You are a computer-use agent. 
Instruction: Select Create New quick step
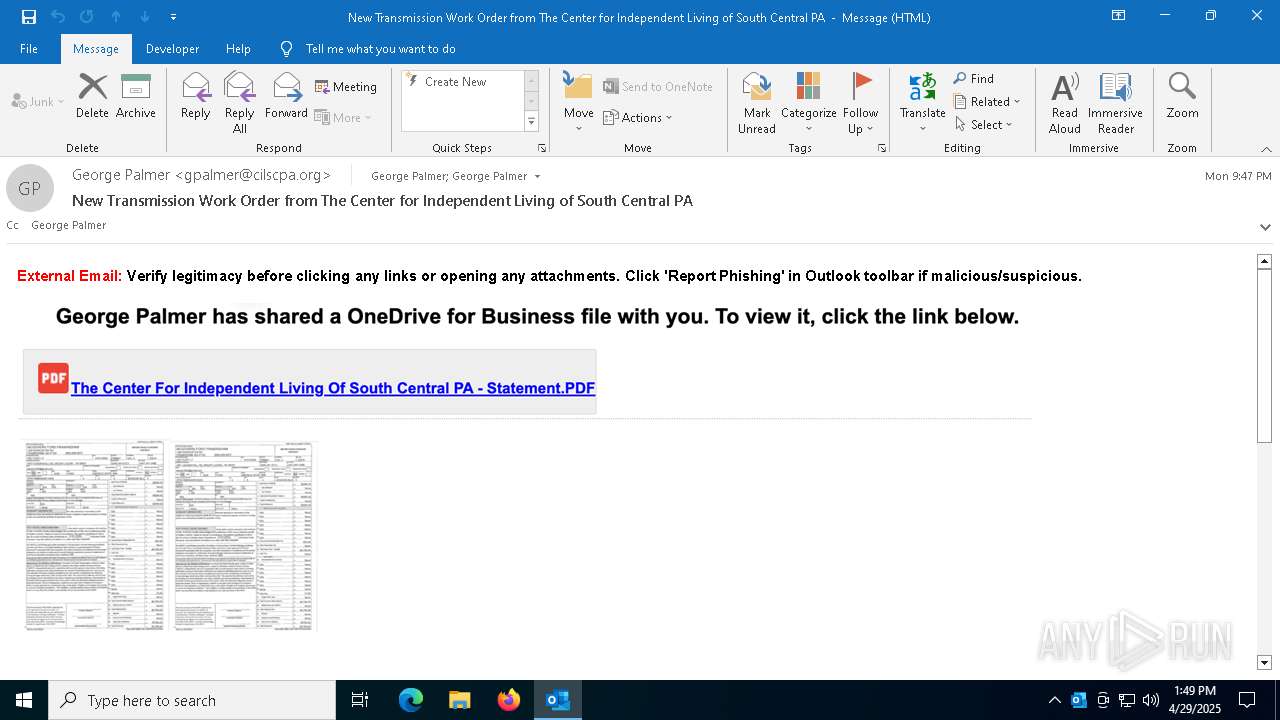click(x=455, y=82)
